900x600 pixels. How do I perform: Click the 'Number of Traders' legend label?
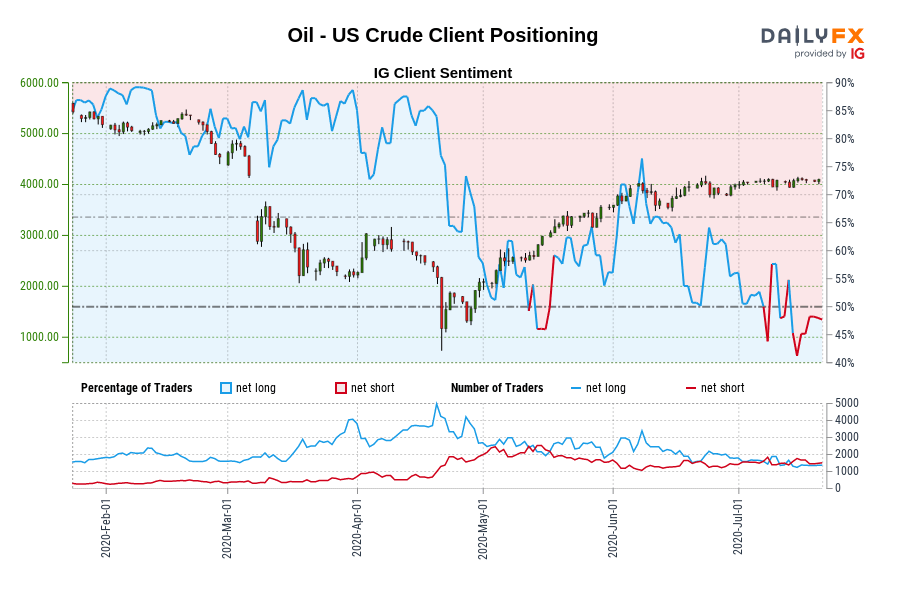click(496, 388)
